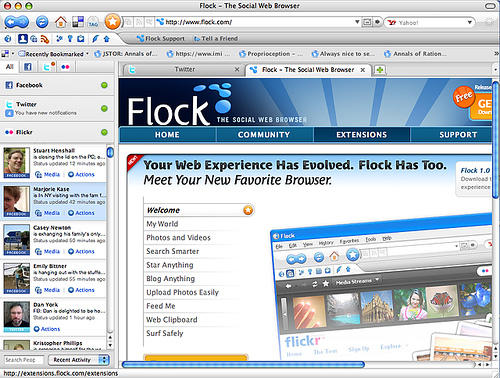Select Blog Anything feature item
Screen dimensions: 500x378
171,279
